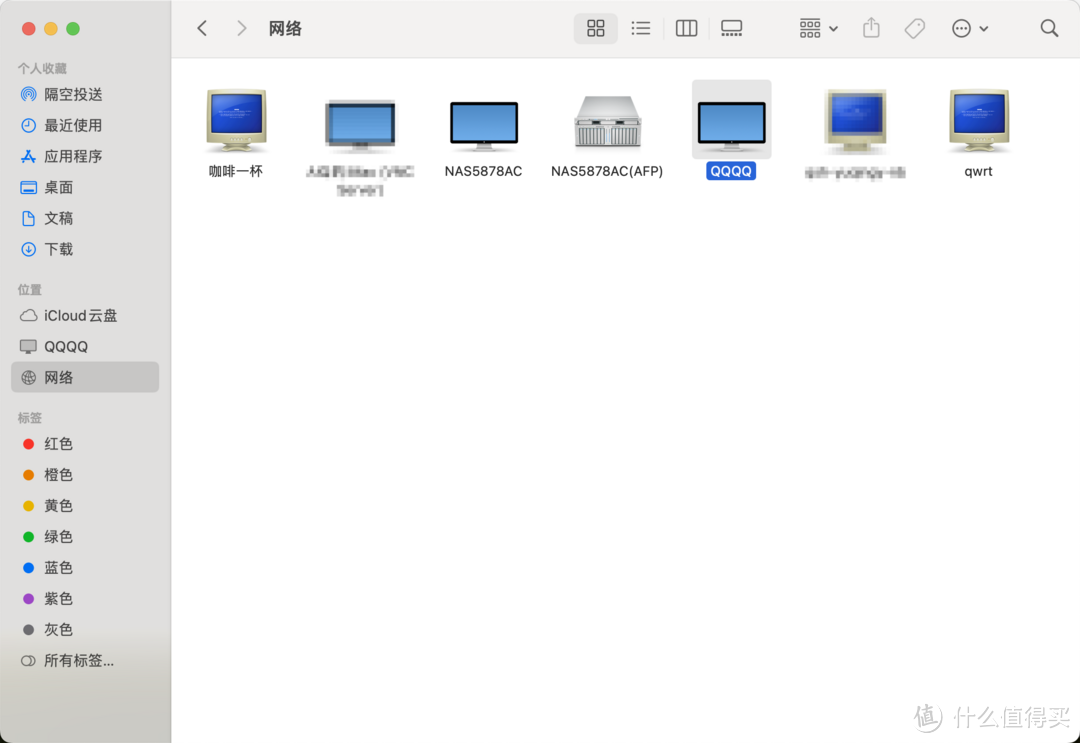
Task: Open 所有标签… in the sidebar
Action: pos(85,661)
